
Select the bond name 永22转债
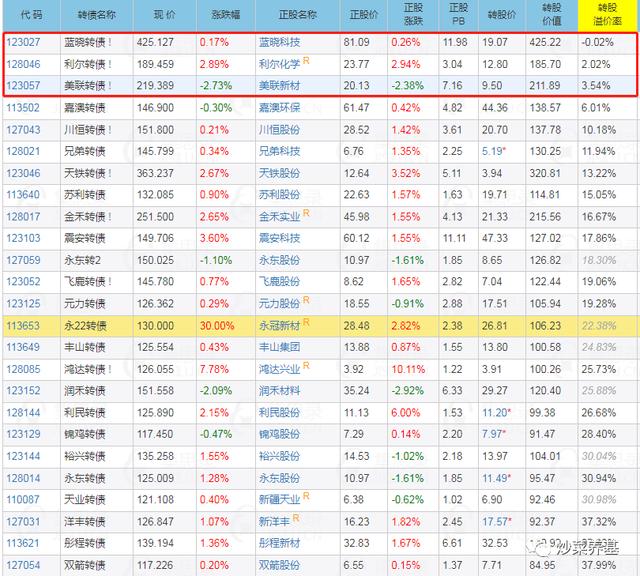[x=85, y=326]
